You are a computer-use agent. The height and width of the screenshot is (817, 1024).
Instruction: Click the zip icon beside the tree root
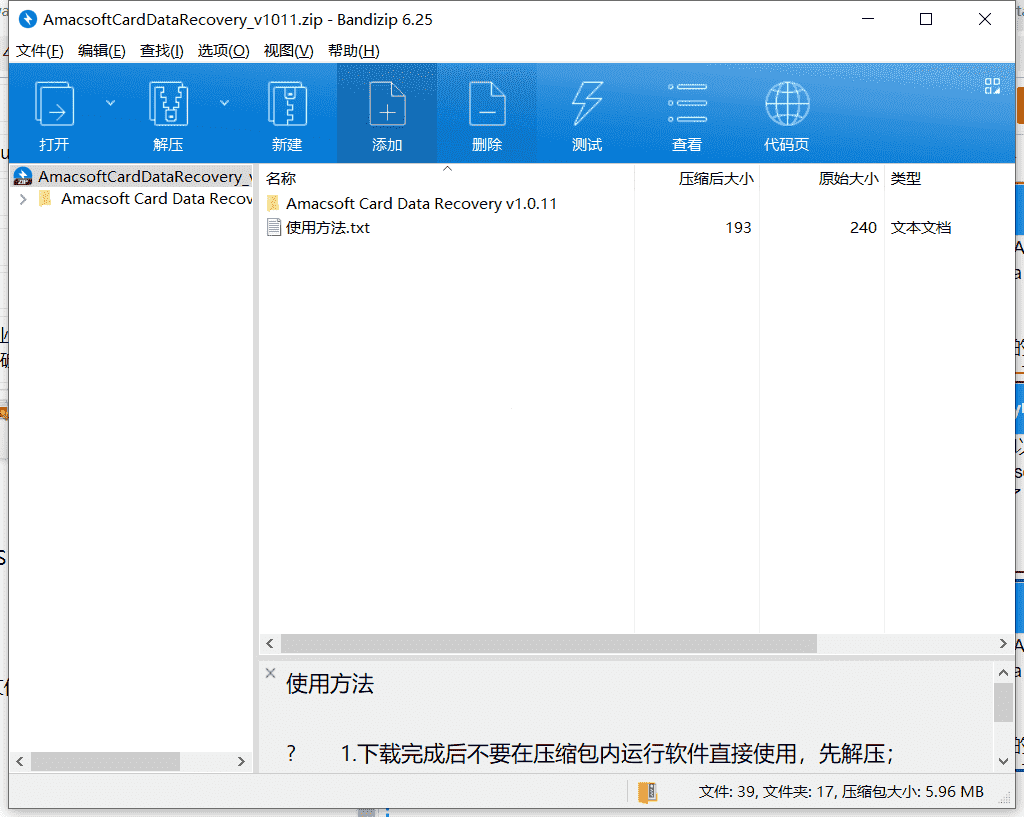(x=23, y=176)
